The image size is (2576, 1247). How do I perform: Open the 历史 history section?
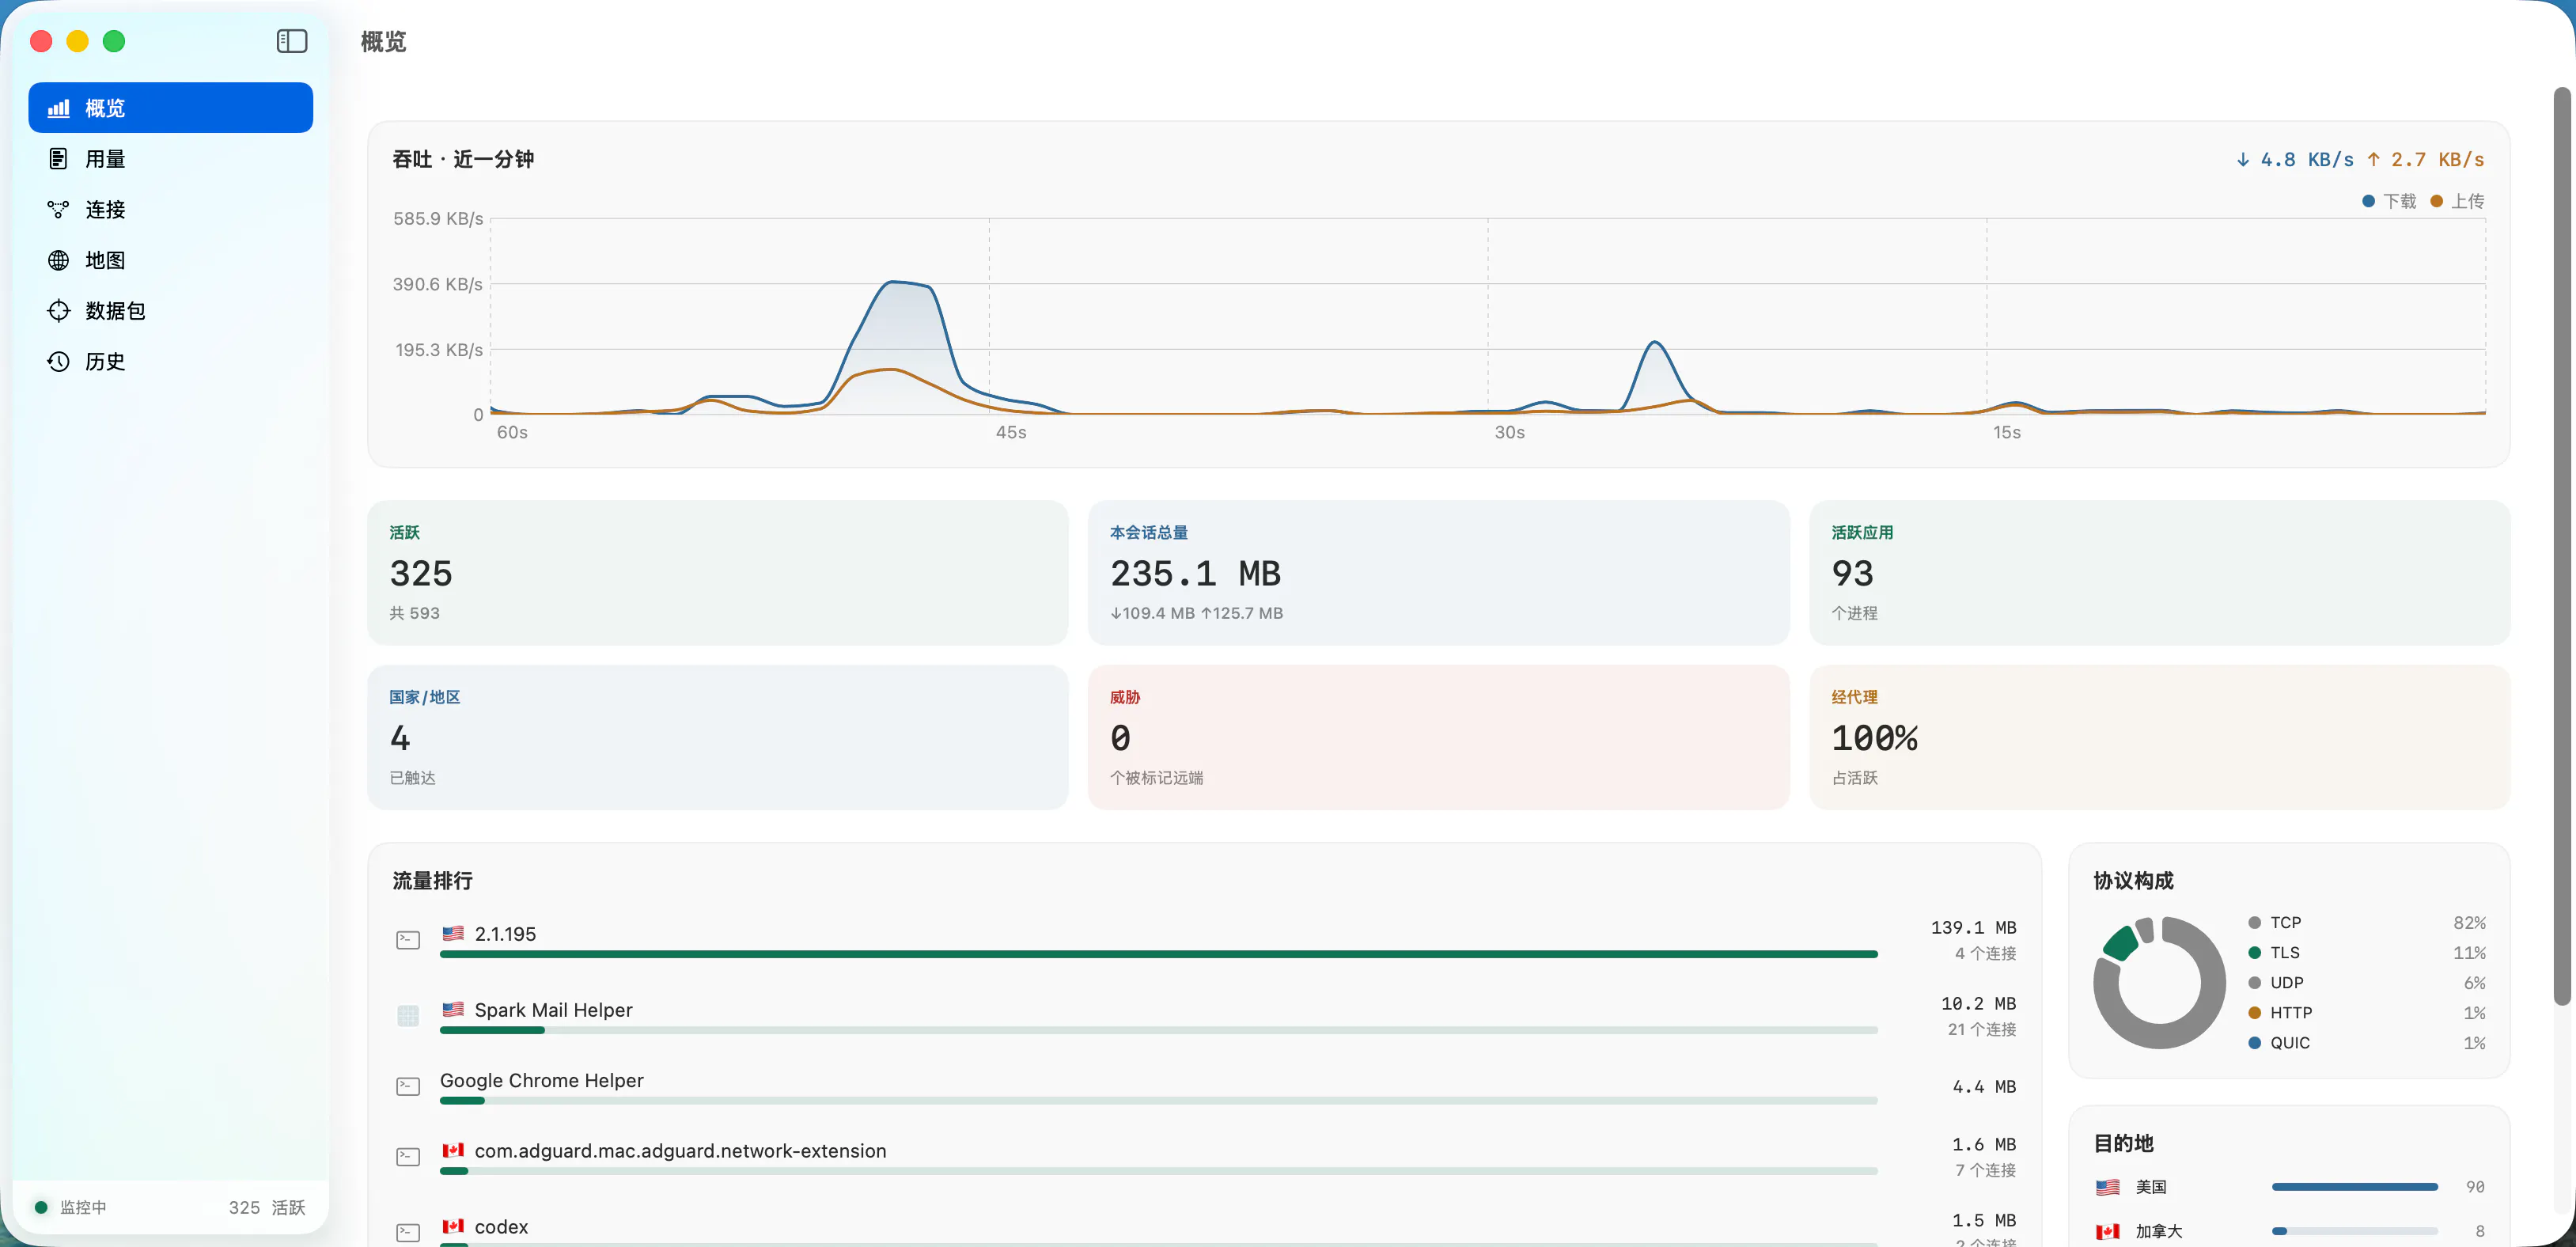click(170, 362)
